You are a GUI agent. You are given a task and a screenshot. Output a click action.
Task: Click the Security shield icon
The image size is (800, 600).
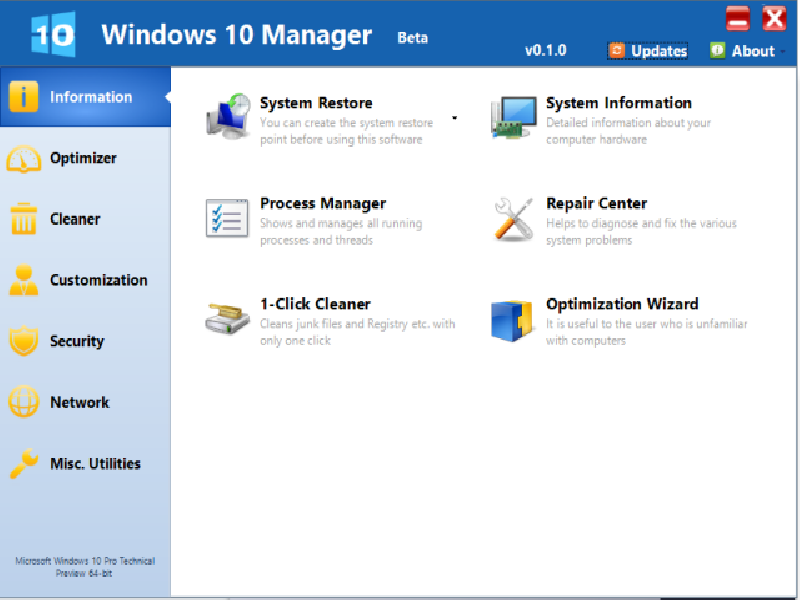(23, 340)
